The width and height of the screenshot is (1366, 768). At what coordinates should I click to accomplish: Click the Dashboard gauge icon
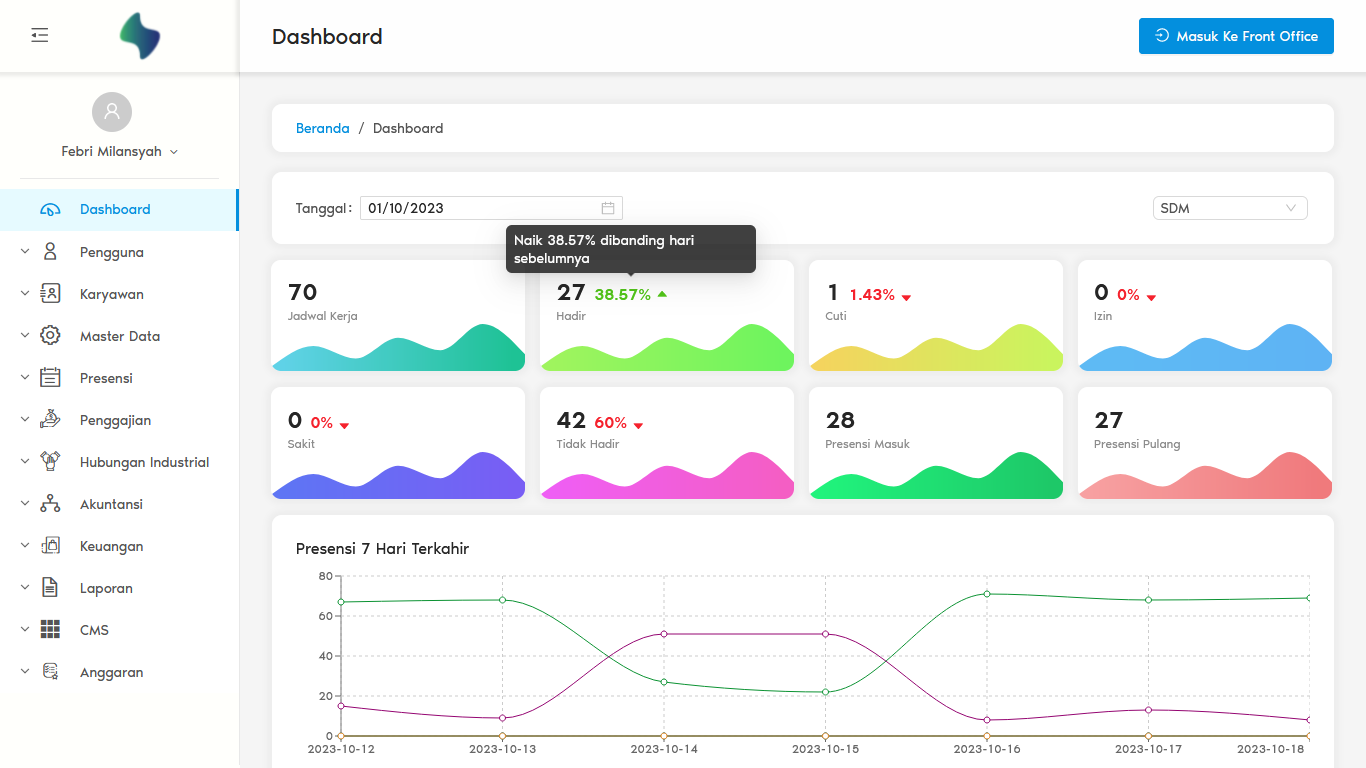50,210
